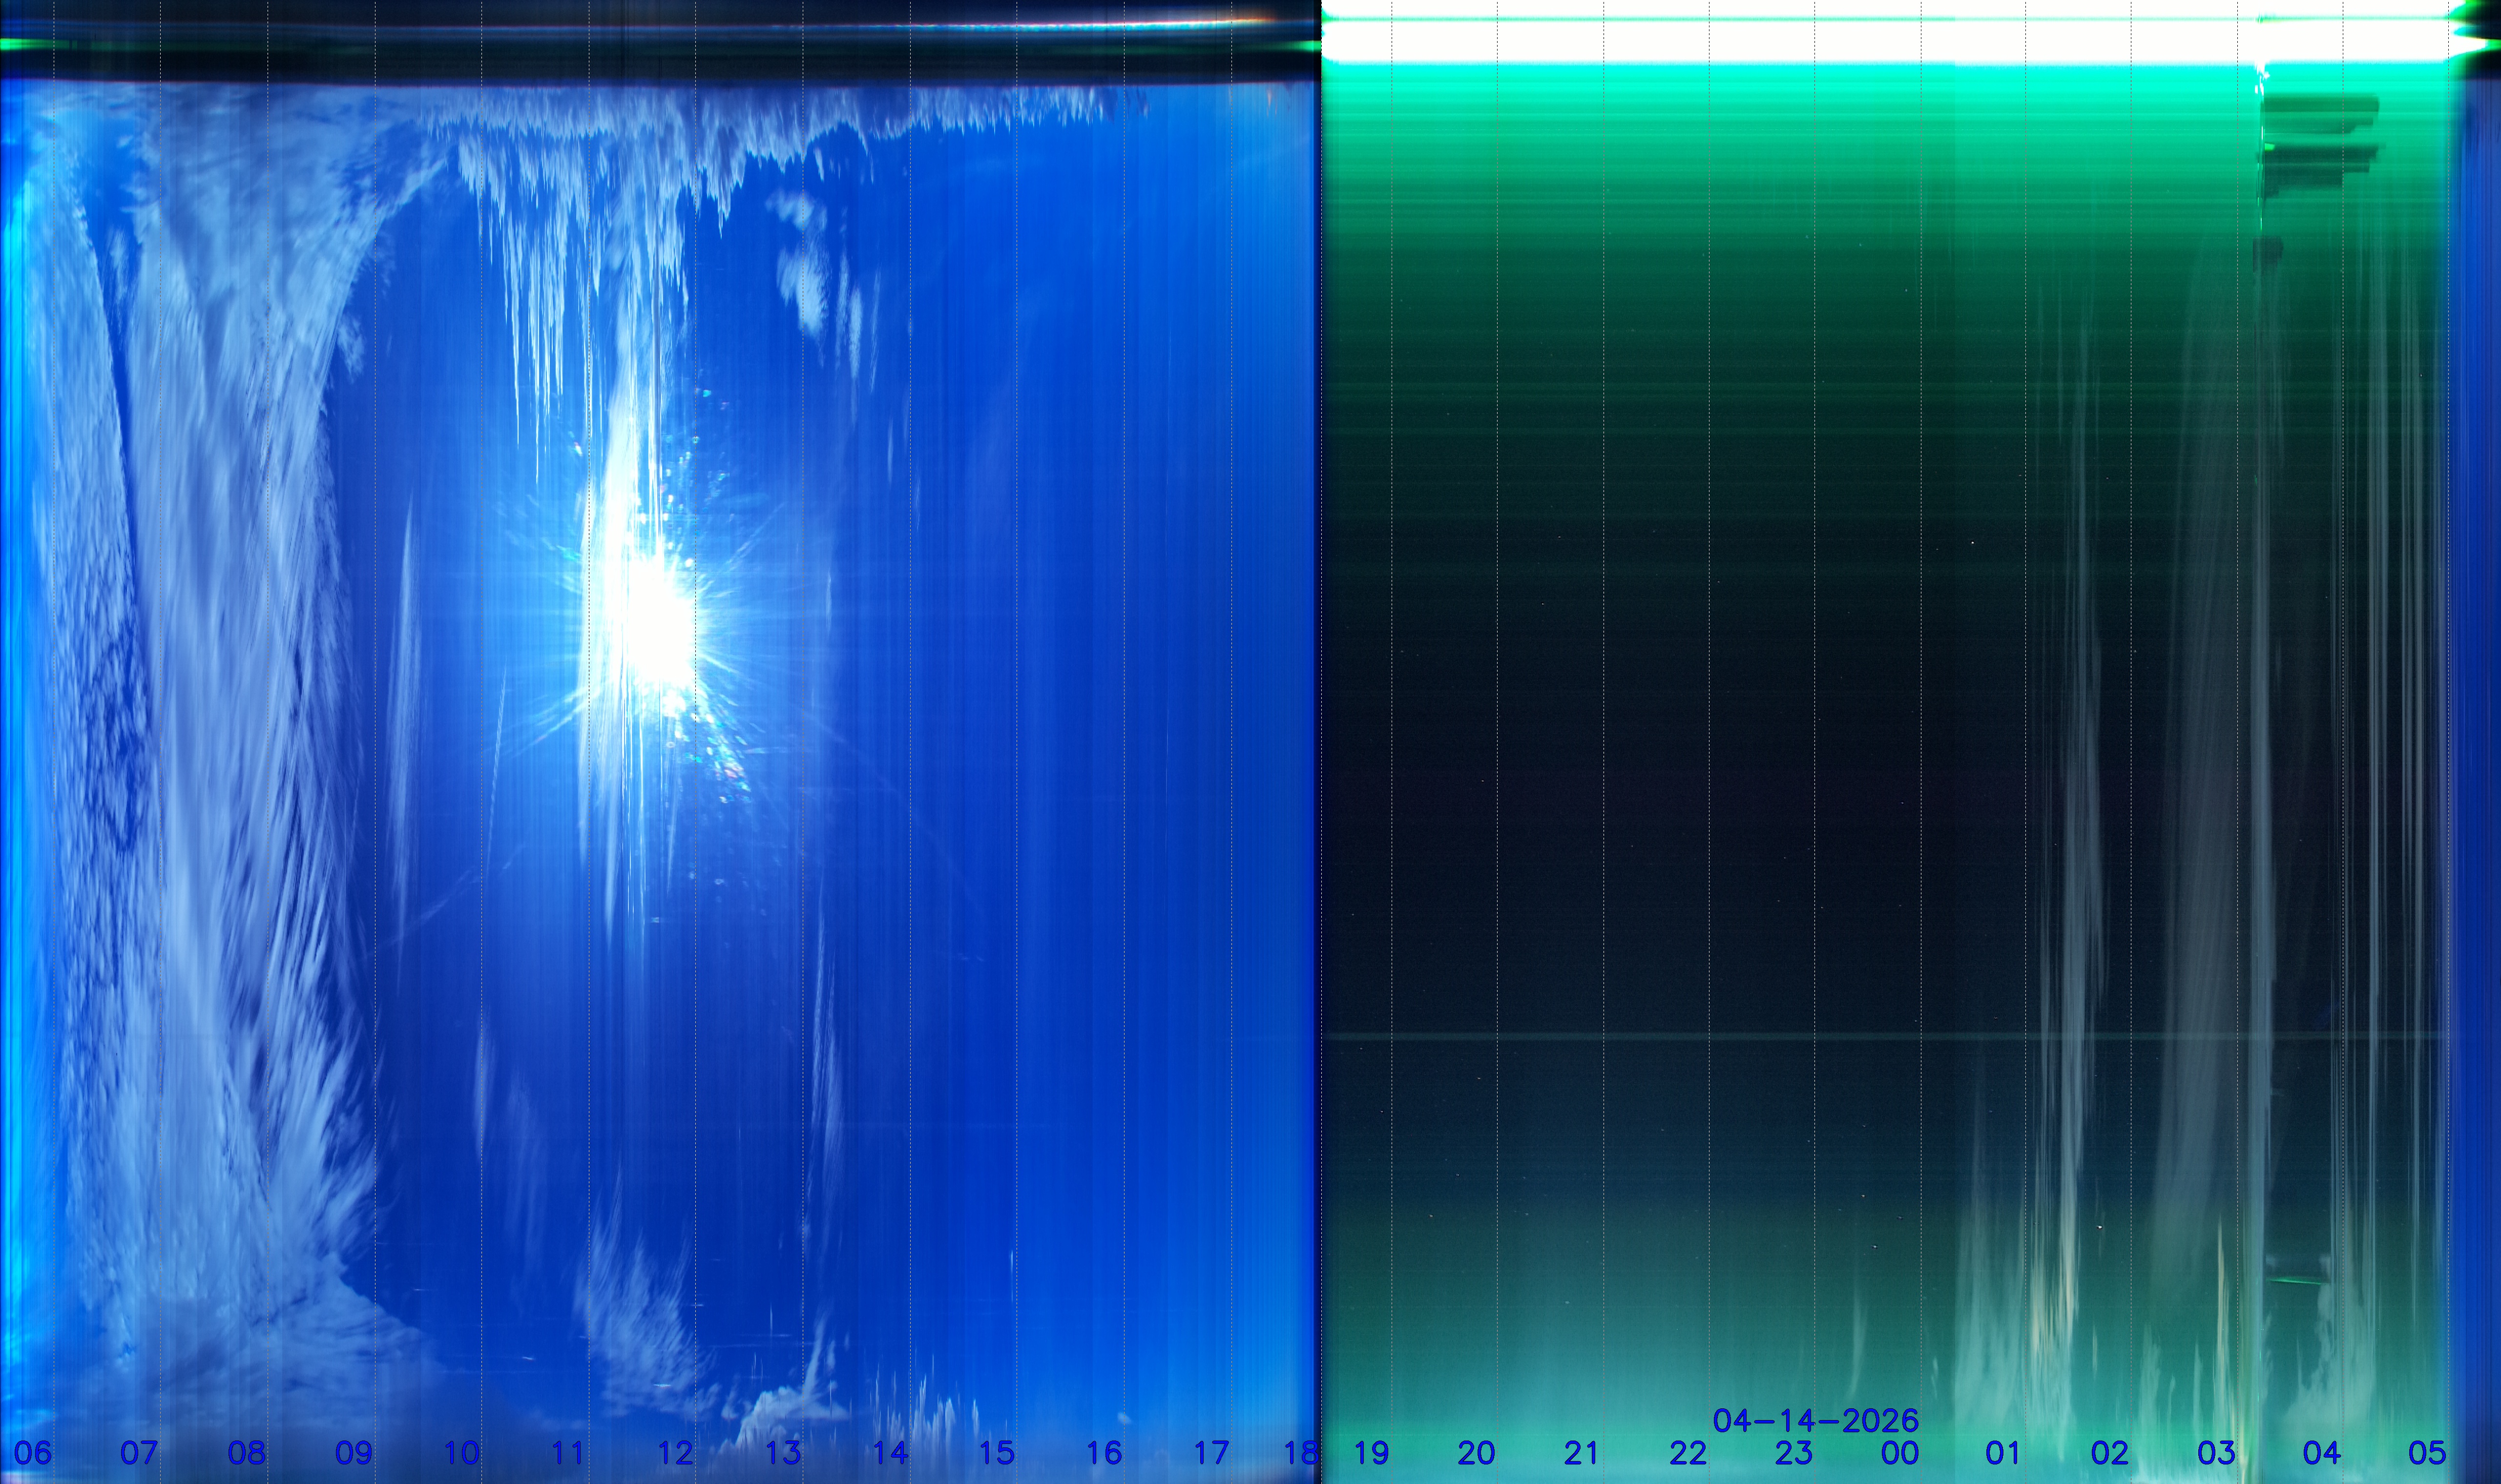This screenshot has width=2501, height=1484.
Task: Click the 12 hour label
Action: 675,1452
